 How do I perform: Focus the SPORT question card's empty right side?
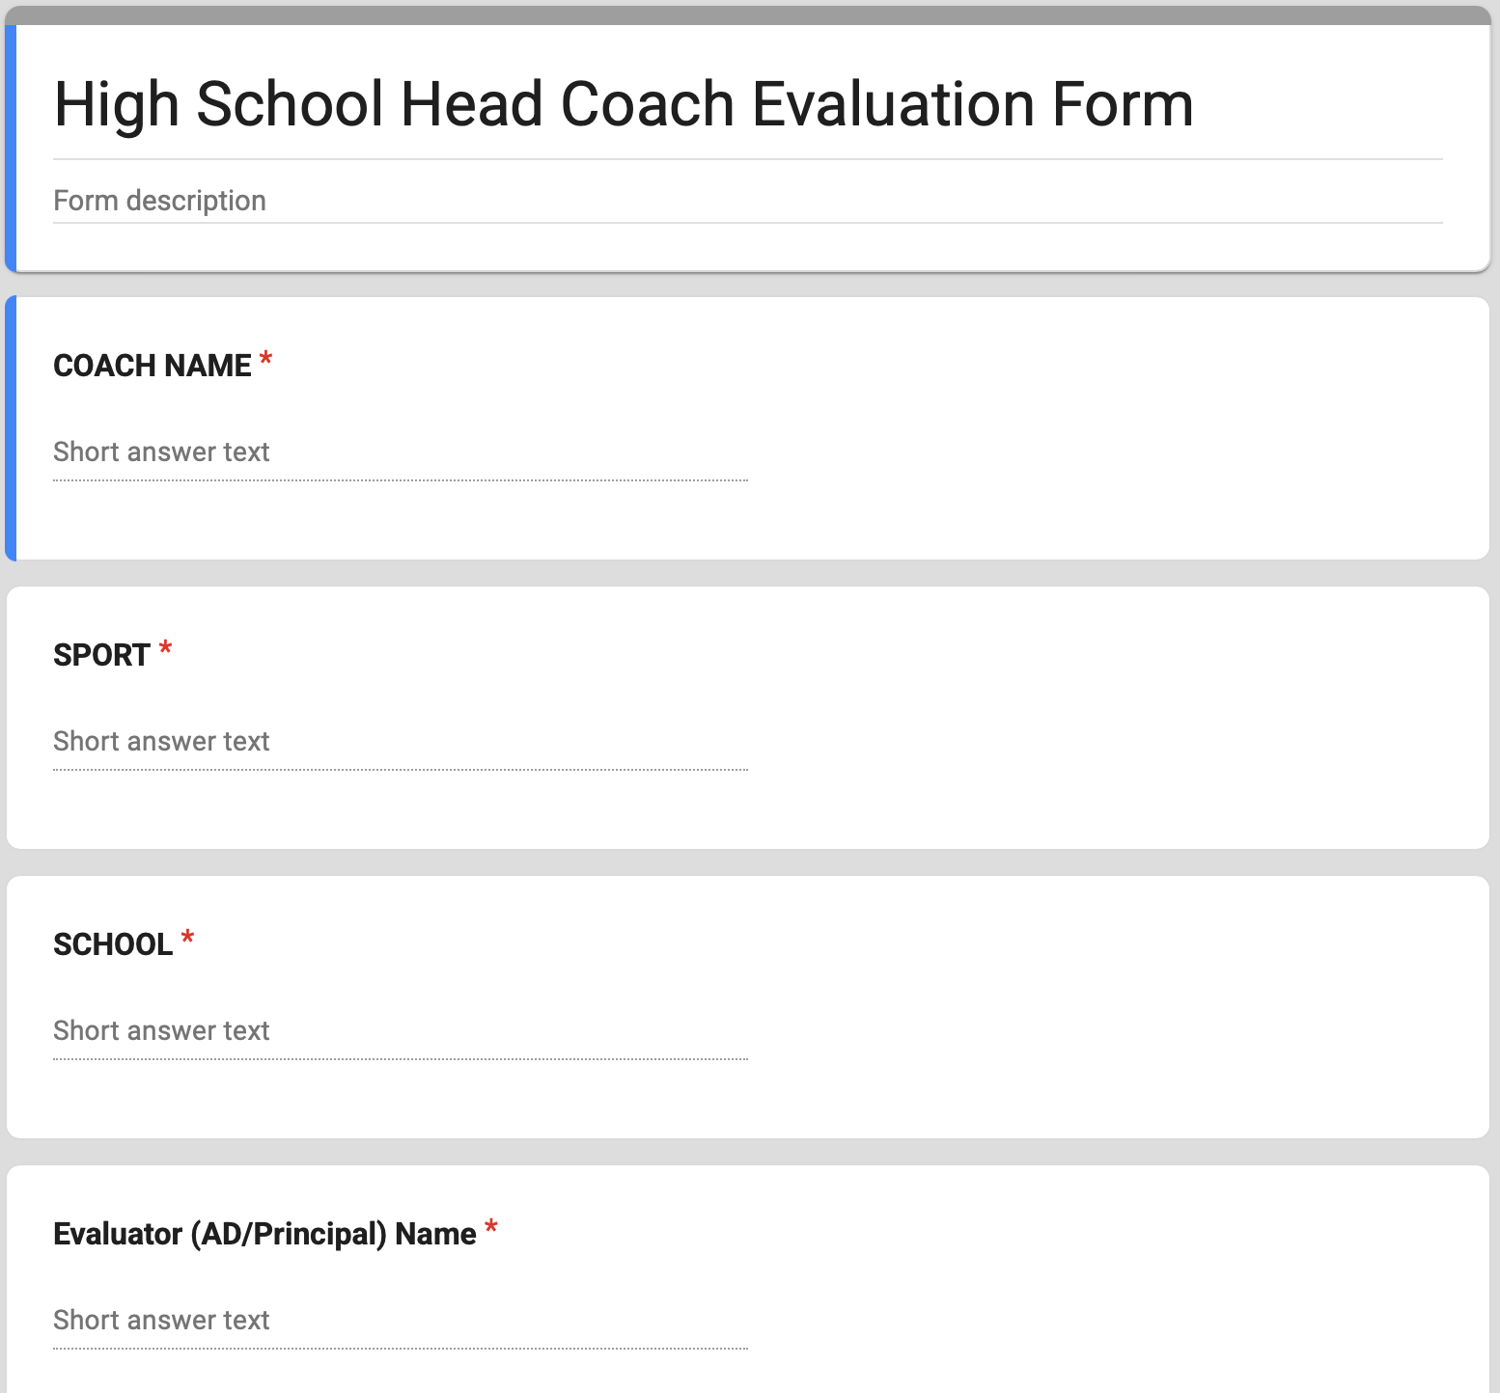point(1120,717)
